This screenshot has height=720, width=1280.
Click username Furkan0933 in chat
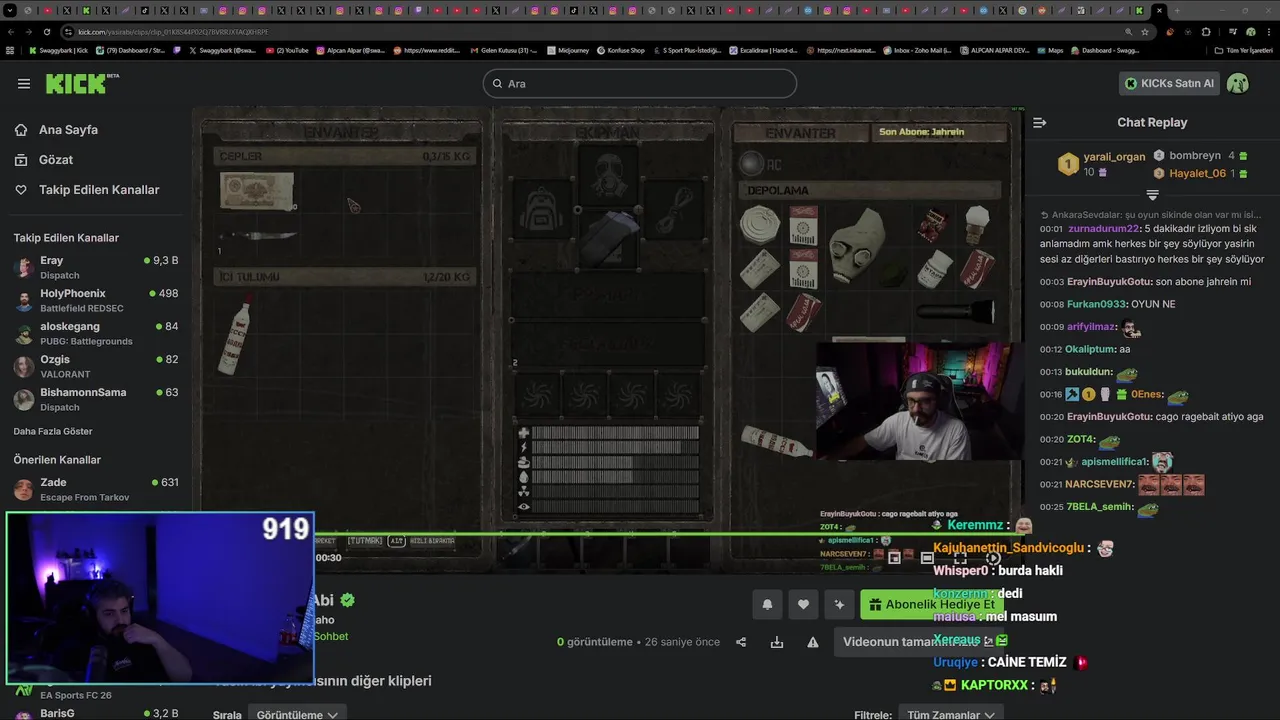[x=1096, y=304]
